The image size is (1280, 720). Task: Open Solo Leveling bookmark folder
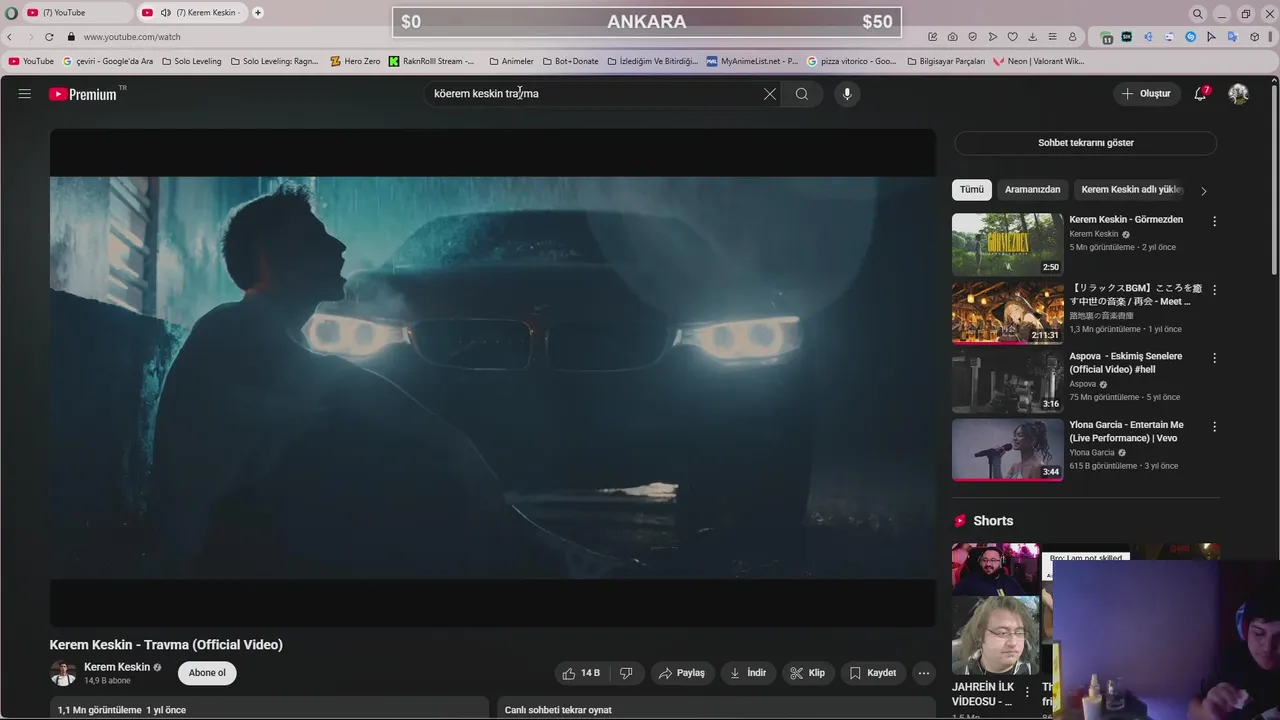pos(191,61)
